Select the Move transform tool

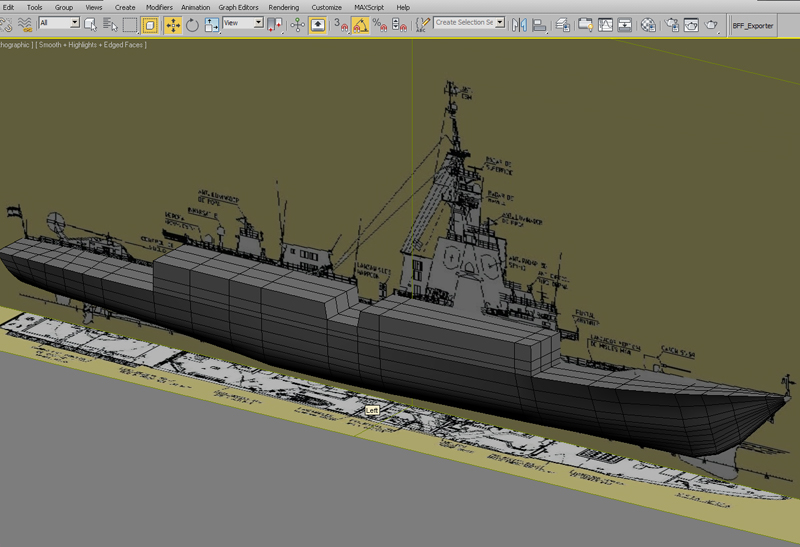(x=172, y=25)
